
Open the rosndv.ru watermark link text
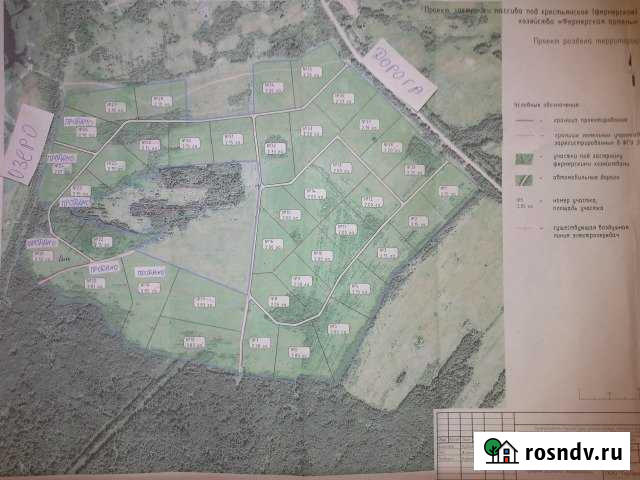(569, 449)
